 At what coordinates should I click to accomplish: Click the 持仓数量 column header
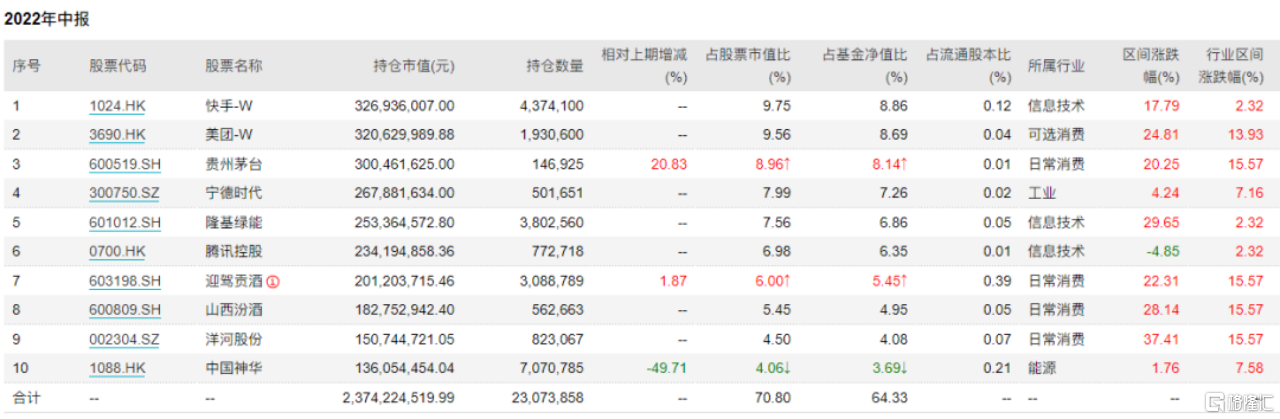click(555, 66)
